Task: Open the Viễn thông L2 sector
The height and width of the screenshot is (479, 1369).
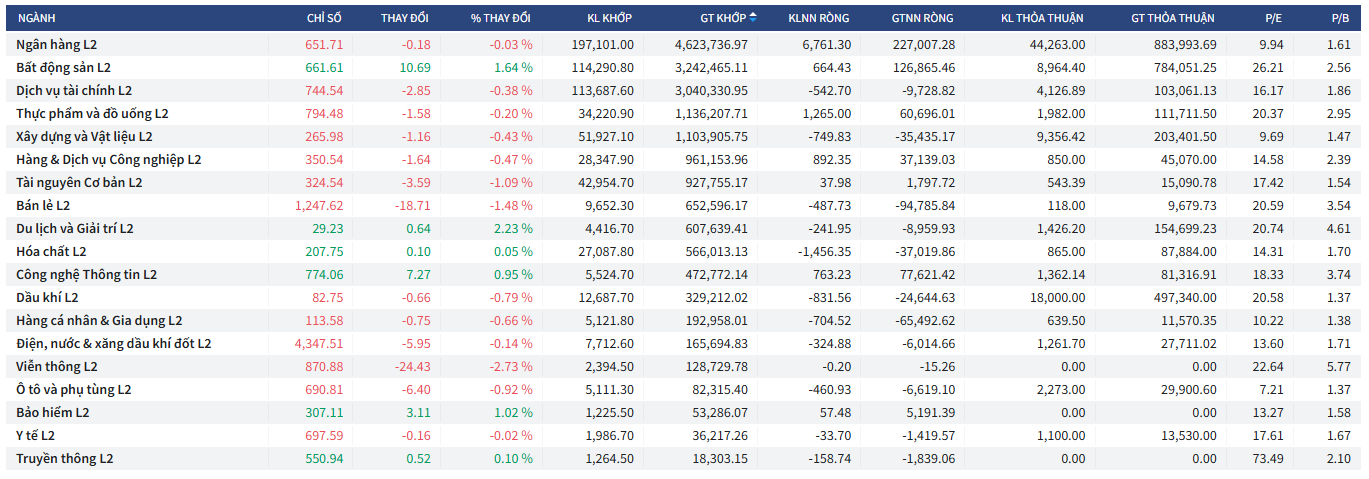Action: coord(56,367)
